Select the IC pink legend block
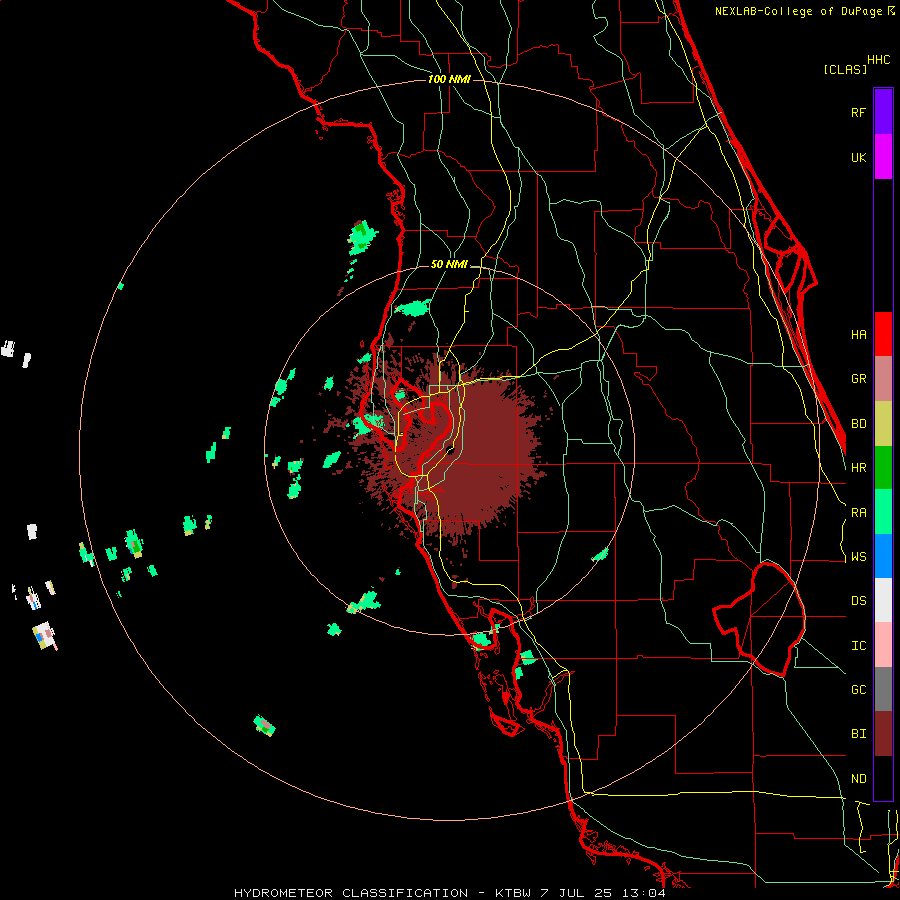The height and width of the screenshot is (900, 900). point(883,645)
